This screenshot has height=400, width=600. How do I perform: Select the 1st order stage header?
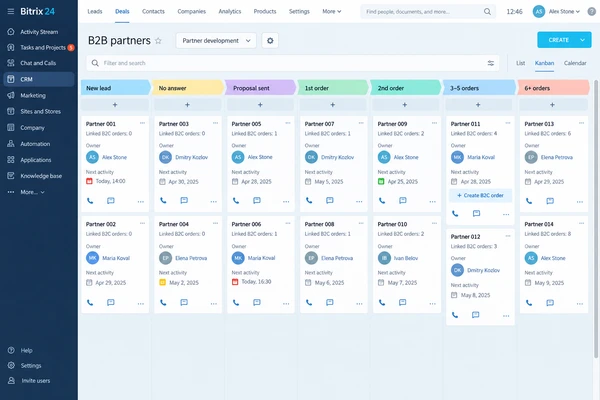click(333, 88)
